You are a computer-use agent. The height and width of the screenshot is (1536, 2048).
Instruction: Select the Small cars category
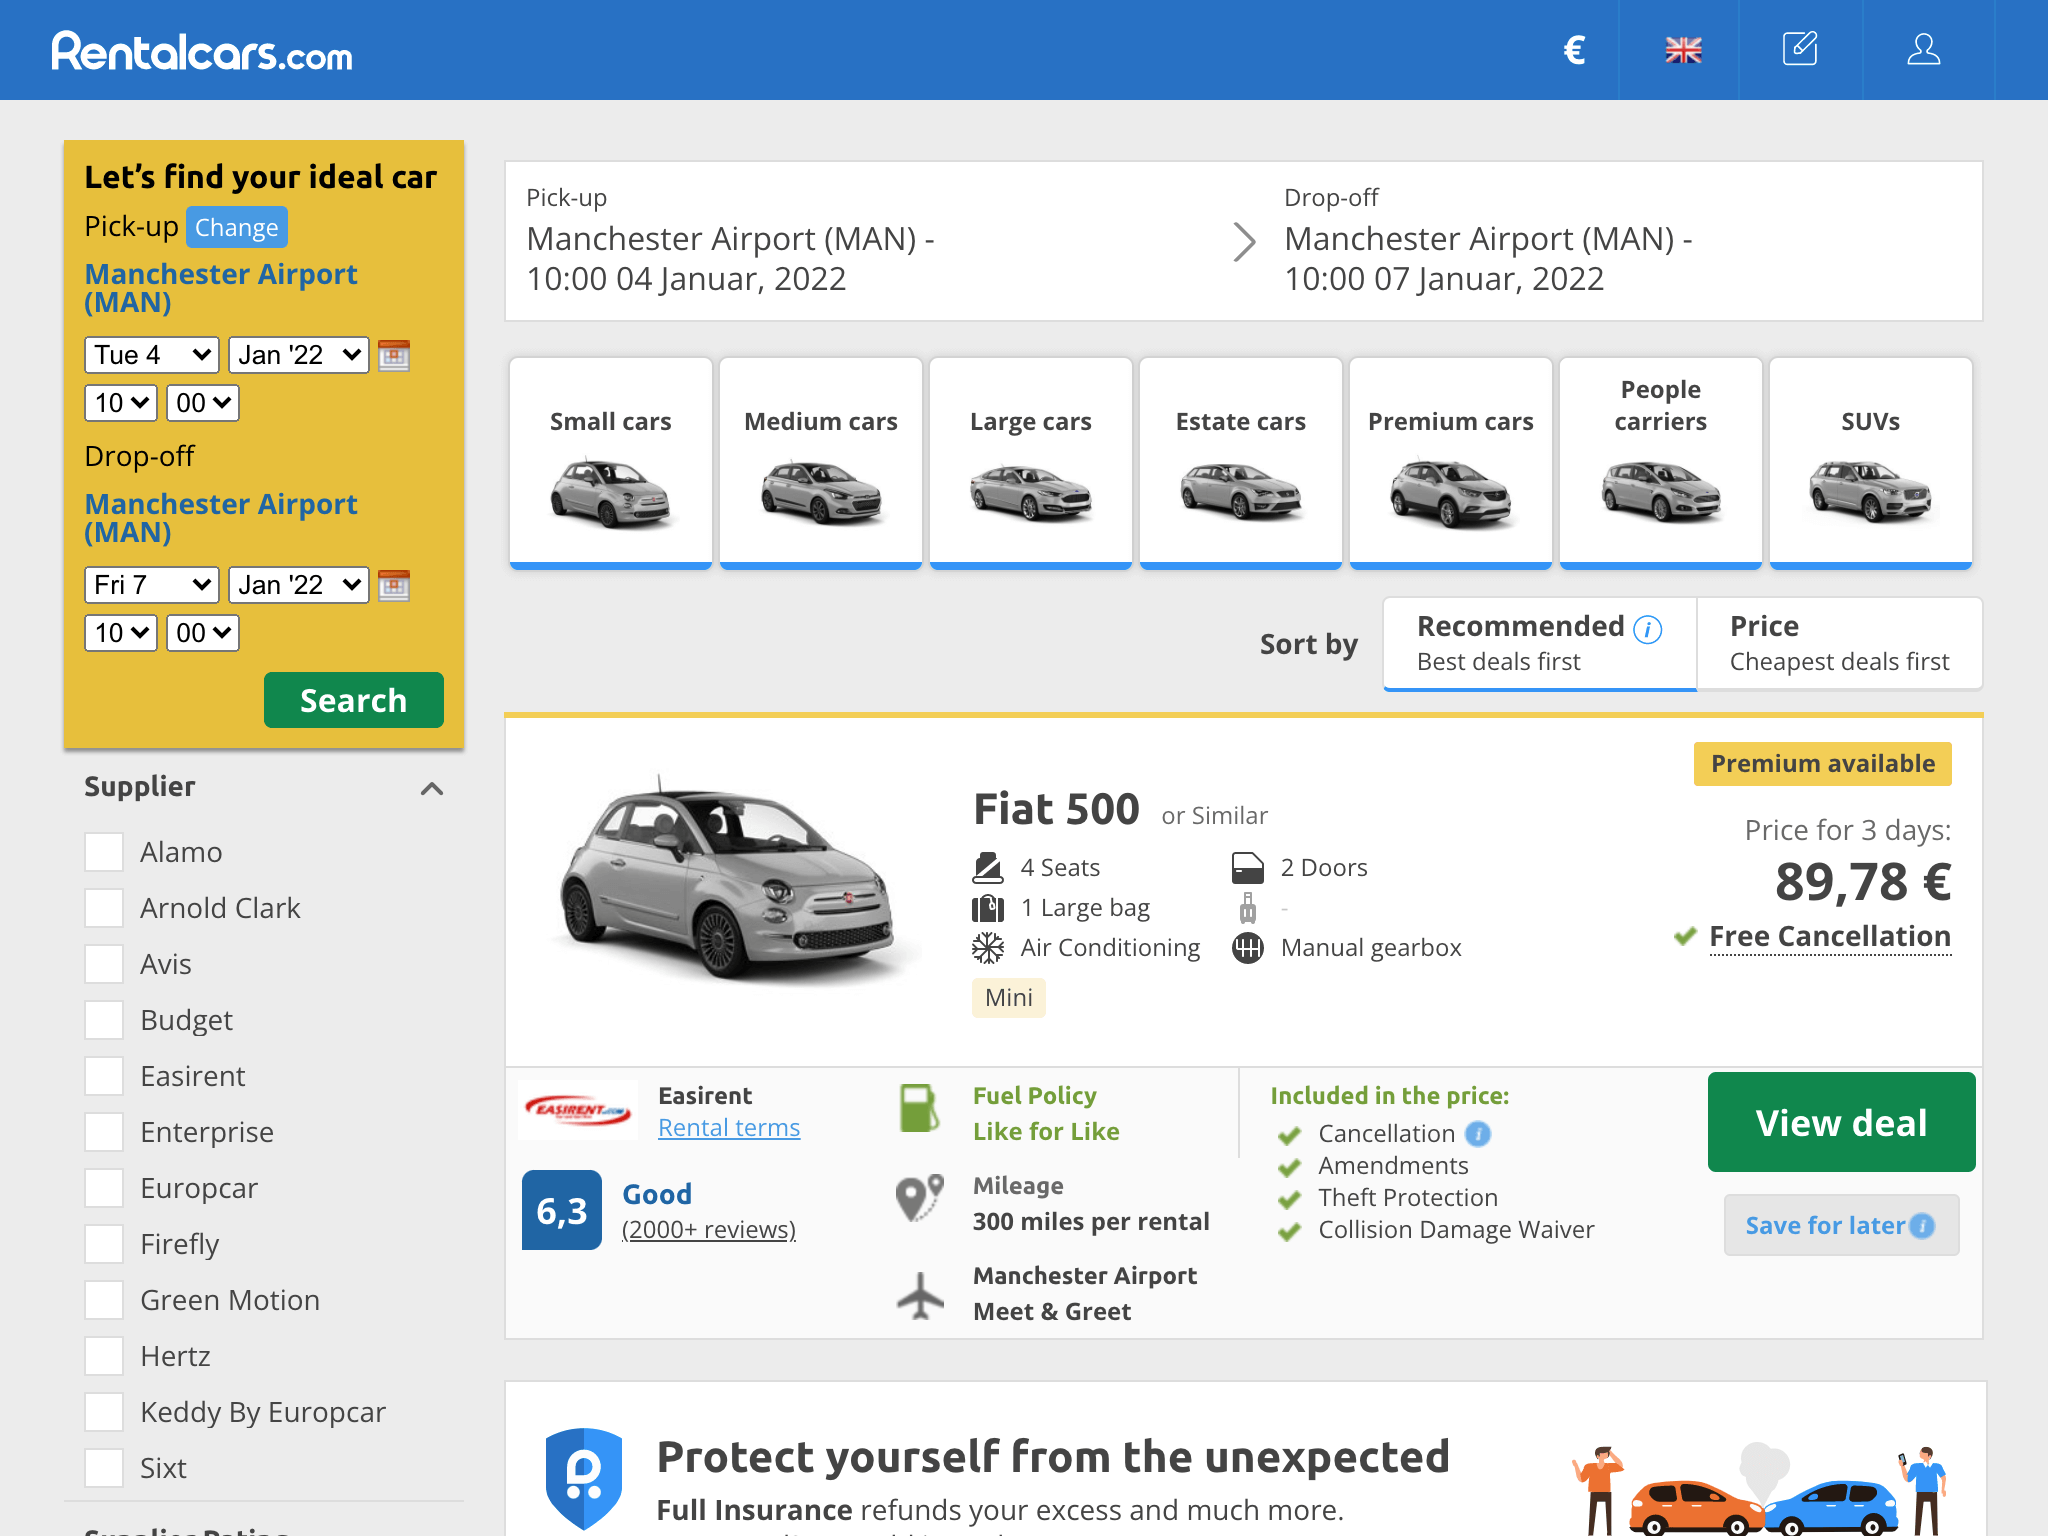click(611, 463)
